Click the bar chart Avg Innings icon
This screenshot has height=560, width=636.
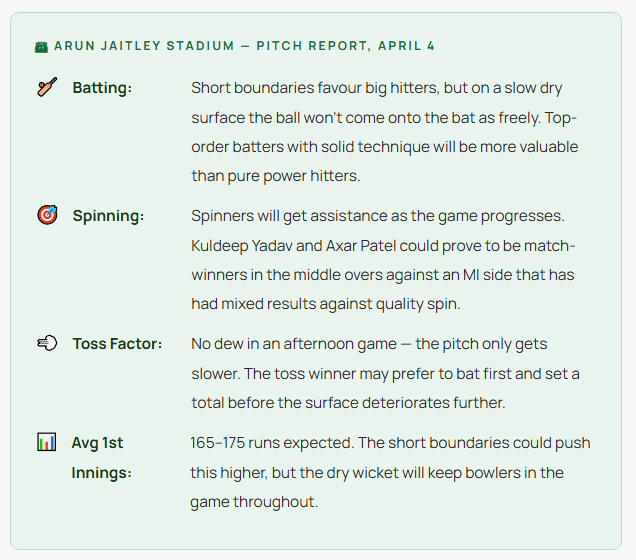coord(46,442)
